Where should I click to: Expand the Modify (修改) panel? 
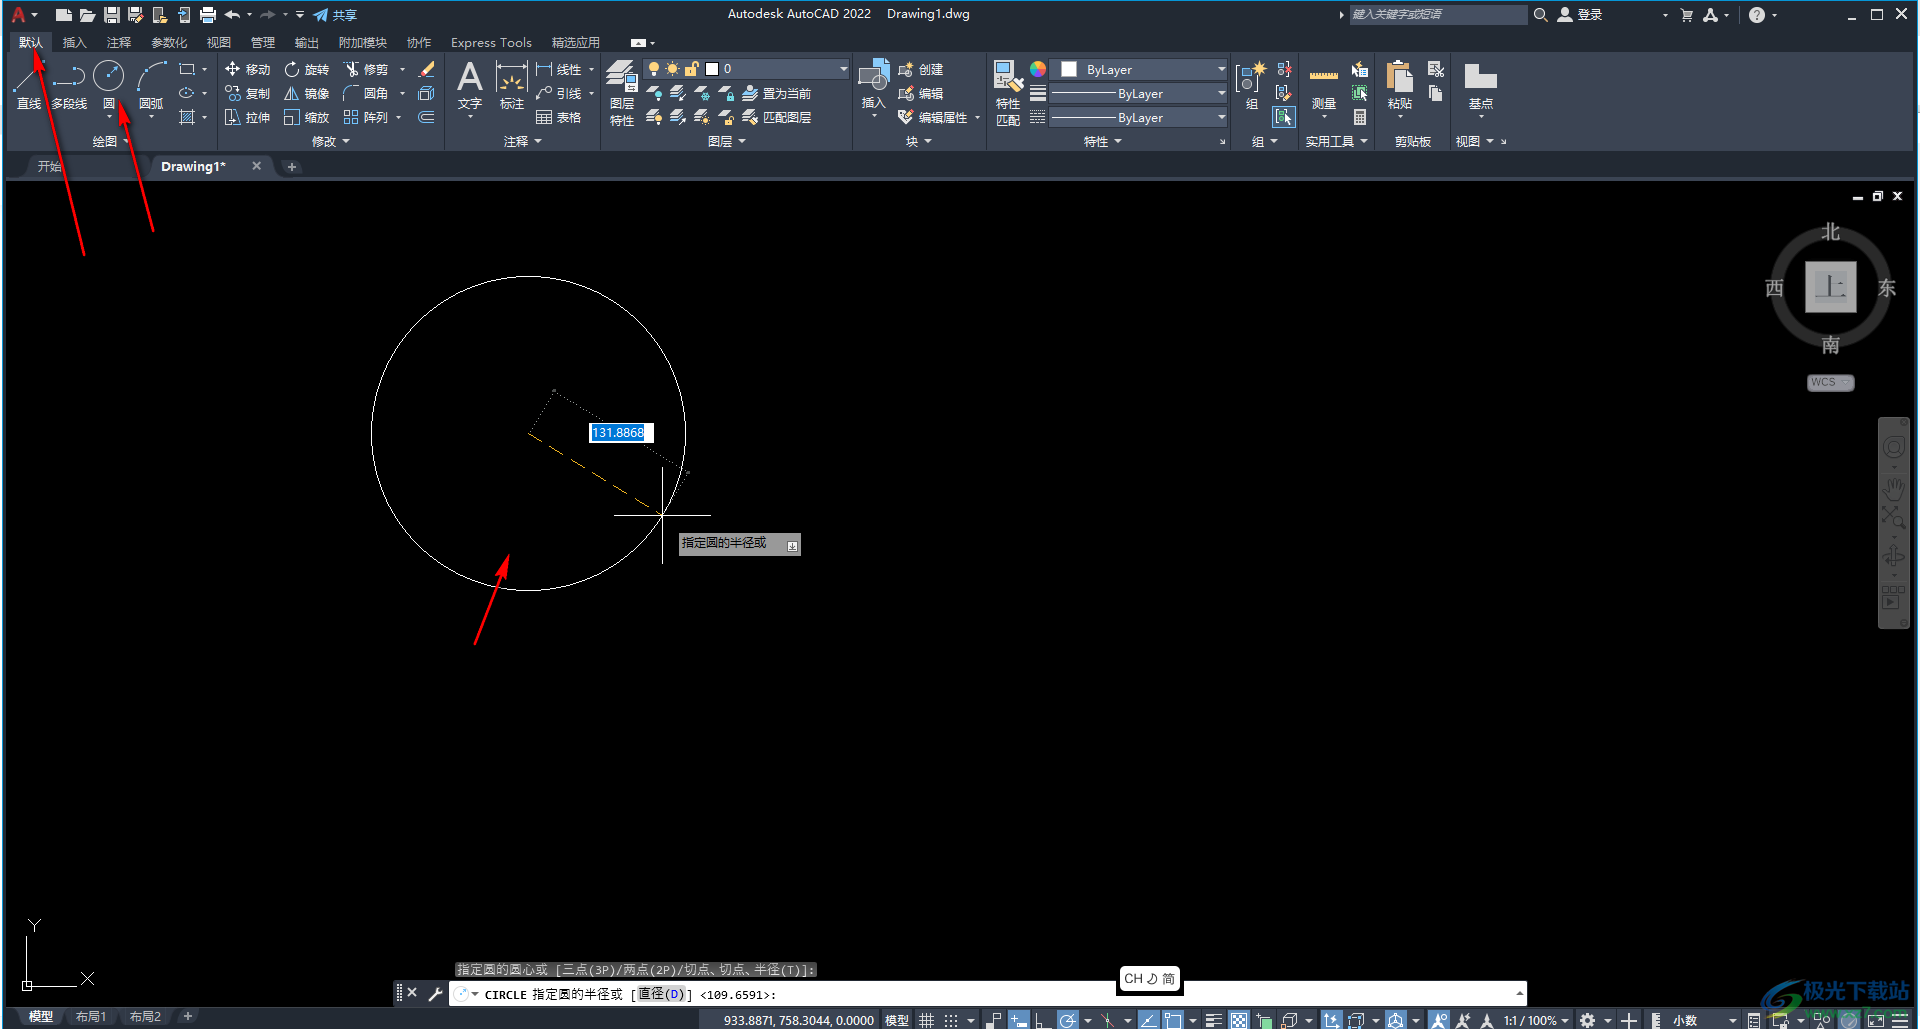click(331, 142)
